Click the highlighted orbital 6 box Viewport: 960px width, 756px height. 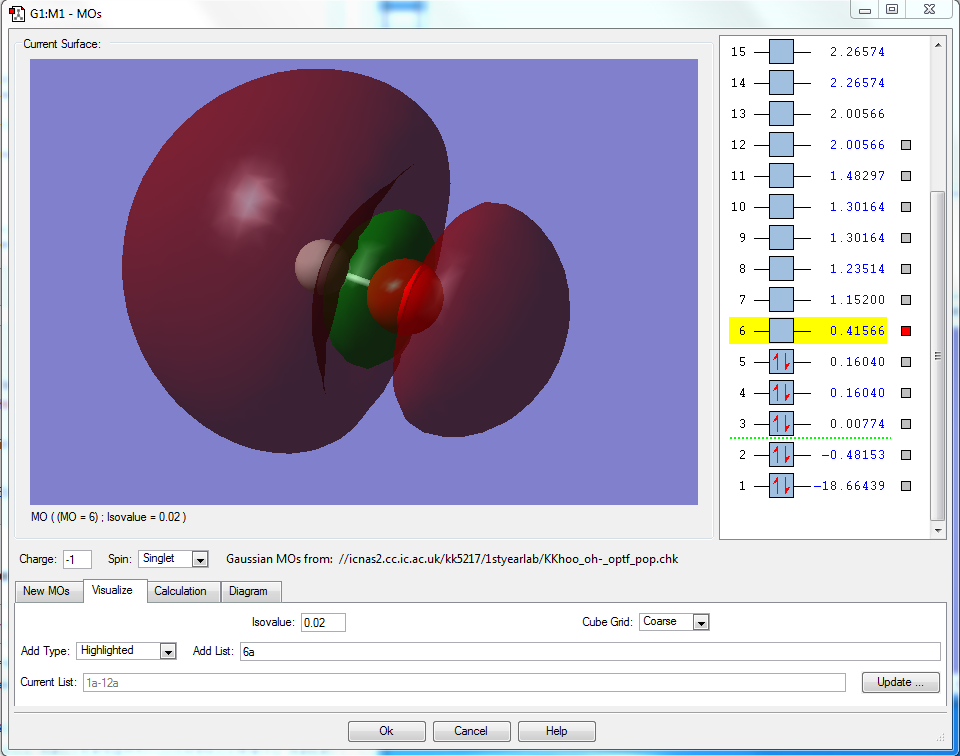(781, 331)
